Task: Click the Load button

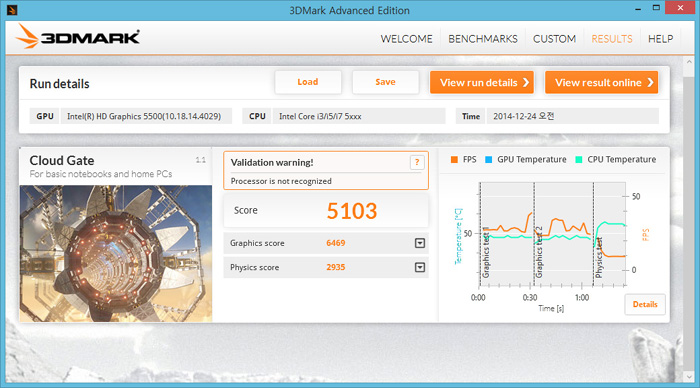Action: (x=308, y=82)
